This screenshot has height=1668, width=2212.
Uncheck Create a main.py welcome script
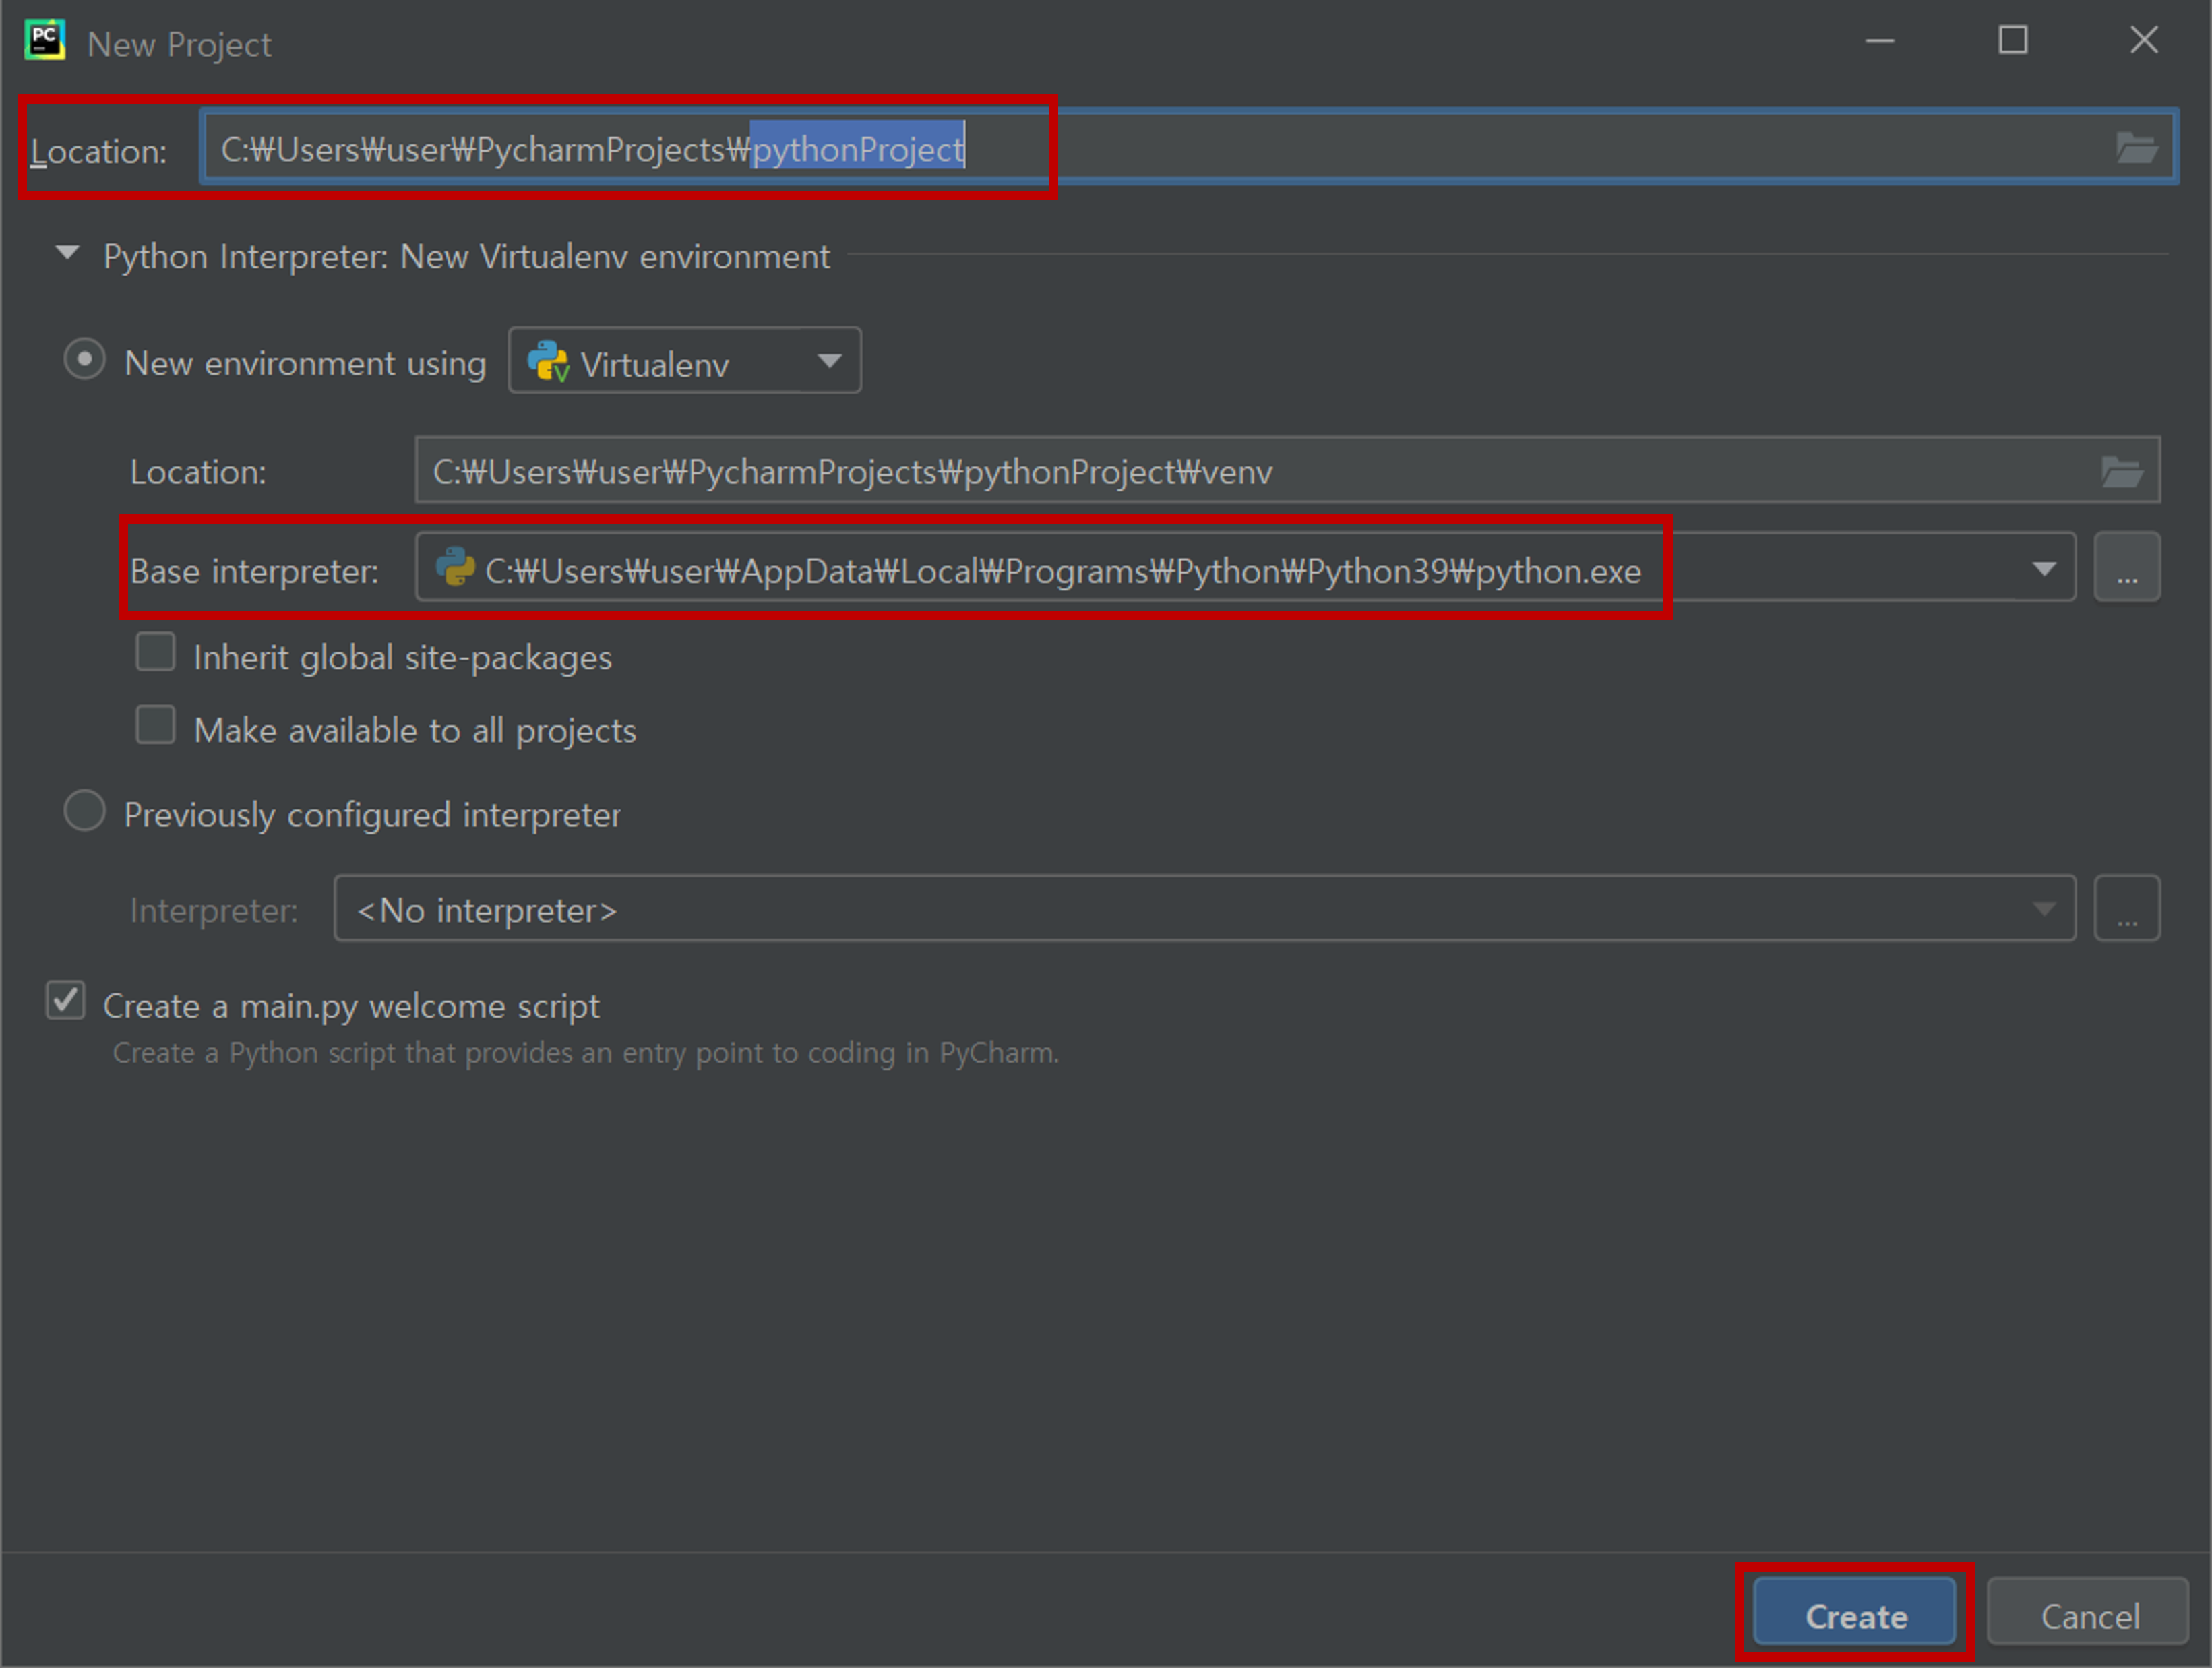66,1001
